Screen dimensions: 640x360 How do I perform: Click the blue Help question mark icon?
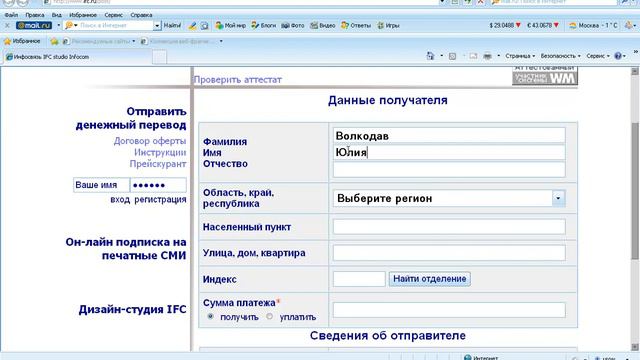point(618,56)
